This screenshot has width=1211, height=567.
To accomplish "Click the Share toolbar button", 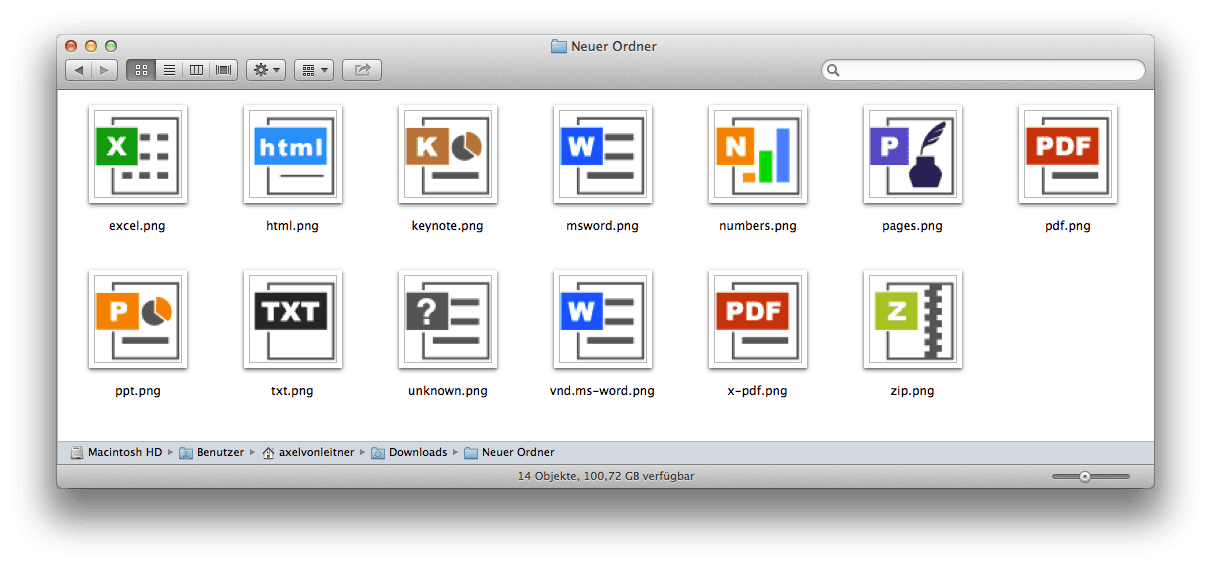I will point(362,70).
